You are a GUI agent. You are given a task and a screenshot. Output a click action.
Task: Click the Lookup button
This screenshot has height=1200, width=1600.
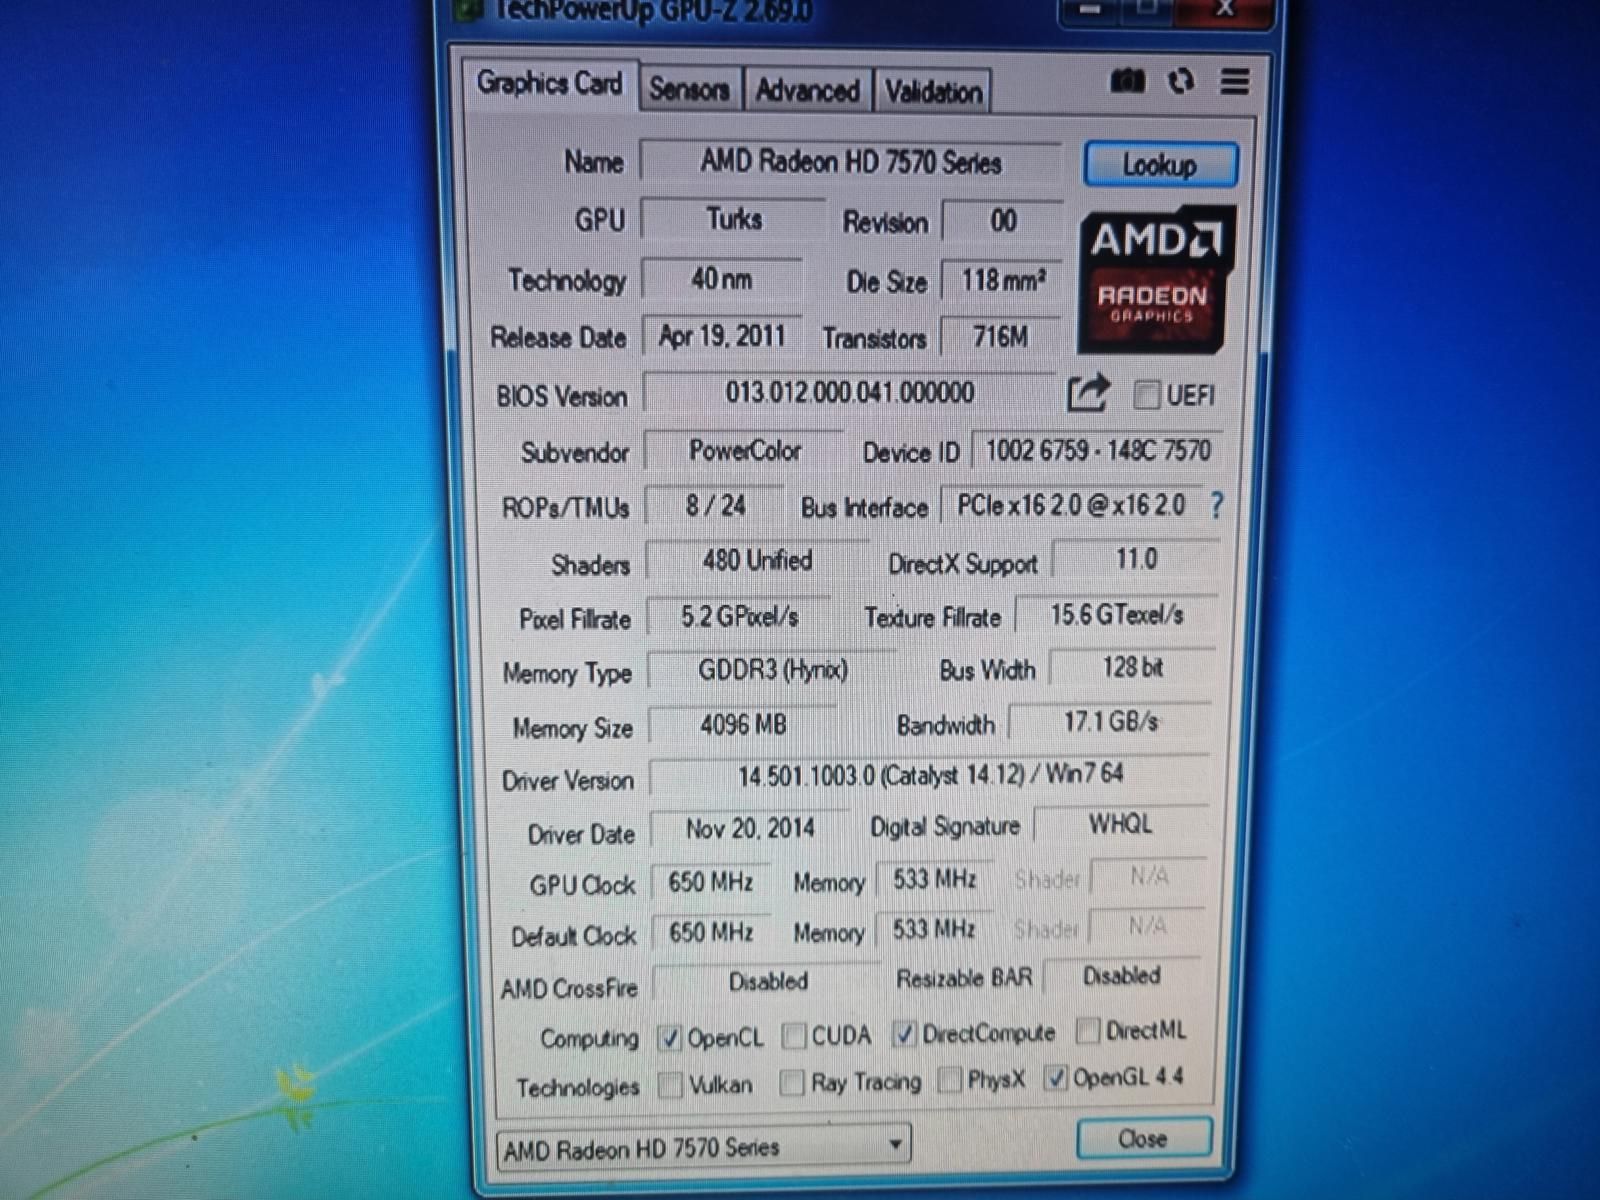1160,164
